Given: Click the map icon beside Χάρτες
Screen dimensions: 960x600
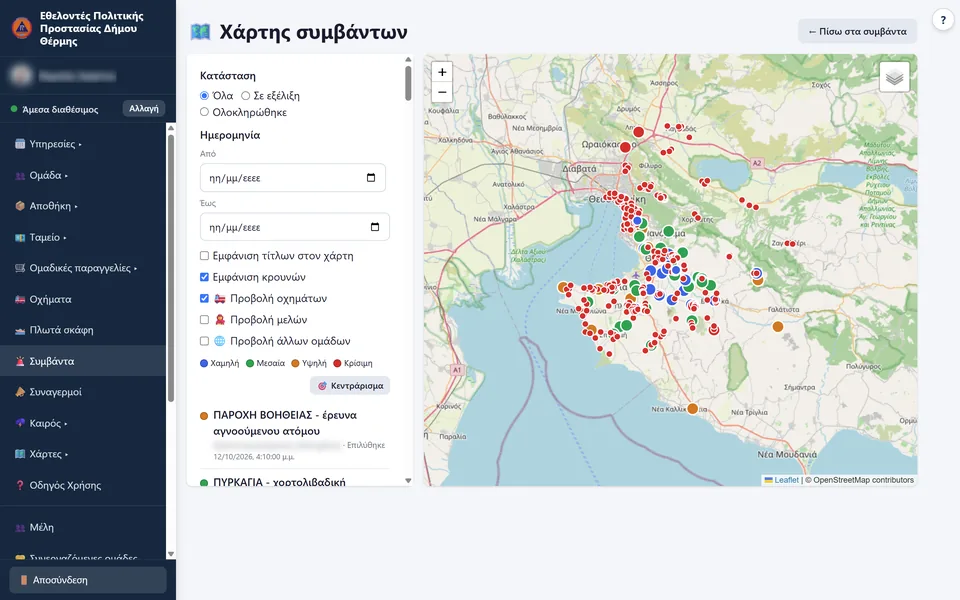Looking at the screenshot, I should (x=20, y=454).
